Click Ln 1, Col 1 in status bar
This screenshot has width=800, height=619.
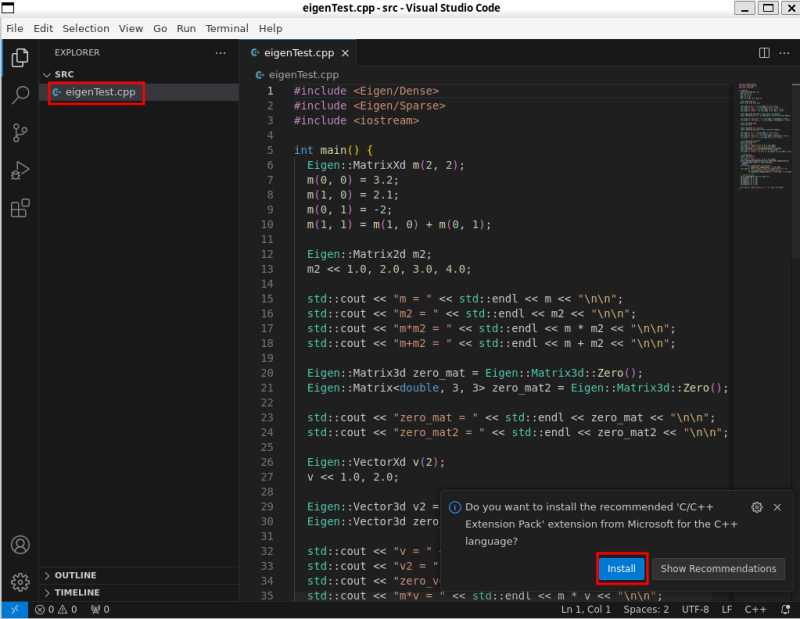tap(586, 609)
